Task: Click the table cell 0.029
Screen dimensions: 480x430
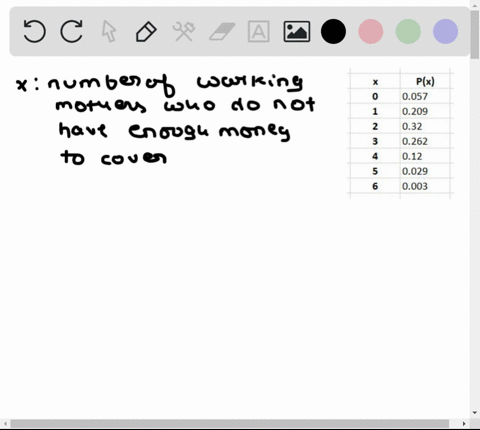Action: [425, 171]
